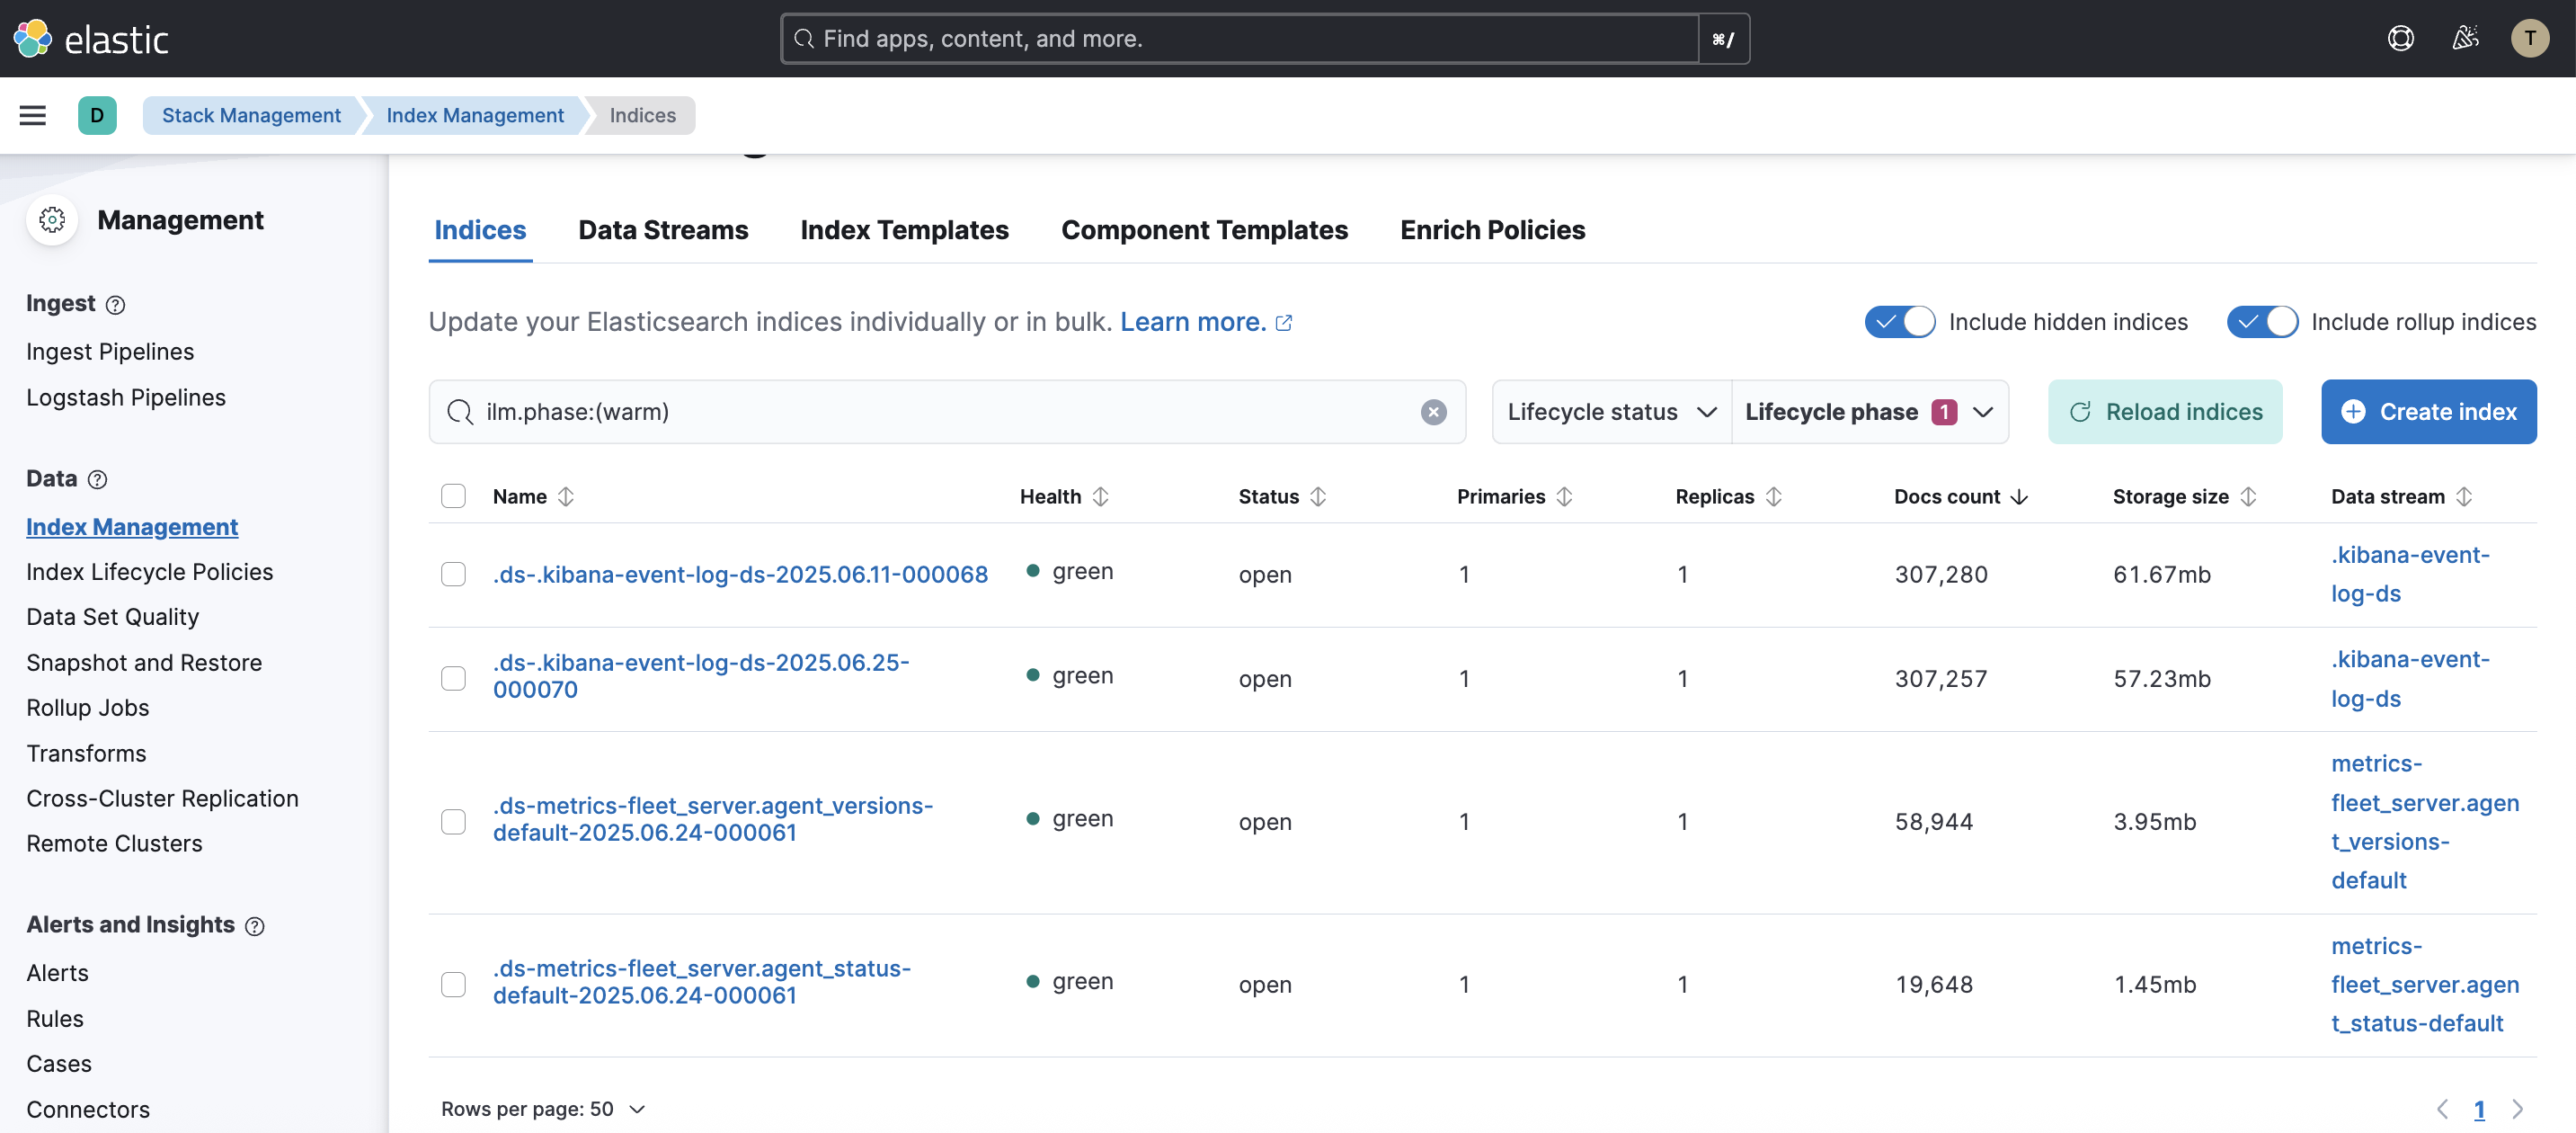The image size is (2576, 1133).
Task: Open the help menu icon
Action: pyautogui.click(x=2400, y=38)
